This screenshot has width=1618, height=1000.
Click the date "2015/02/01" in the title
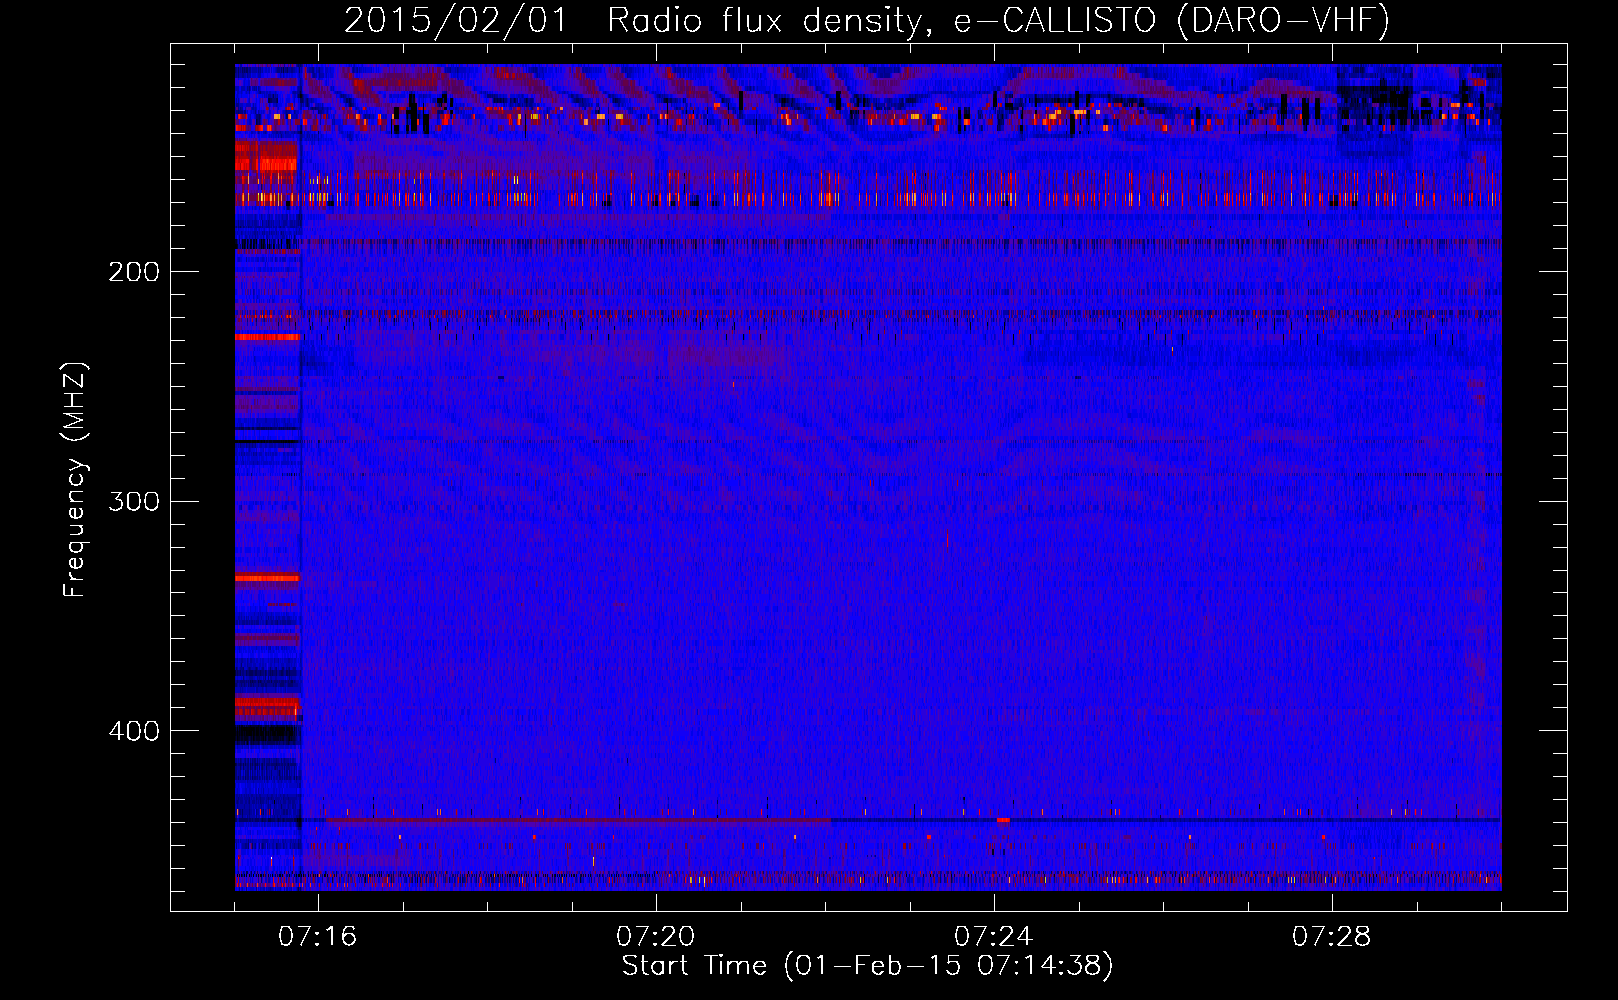coord(456,20)
